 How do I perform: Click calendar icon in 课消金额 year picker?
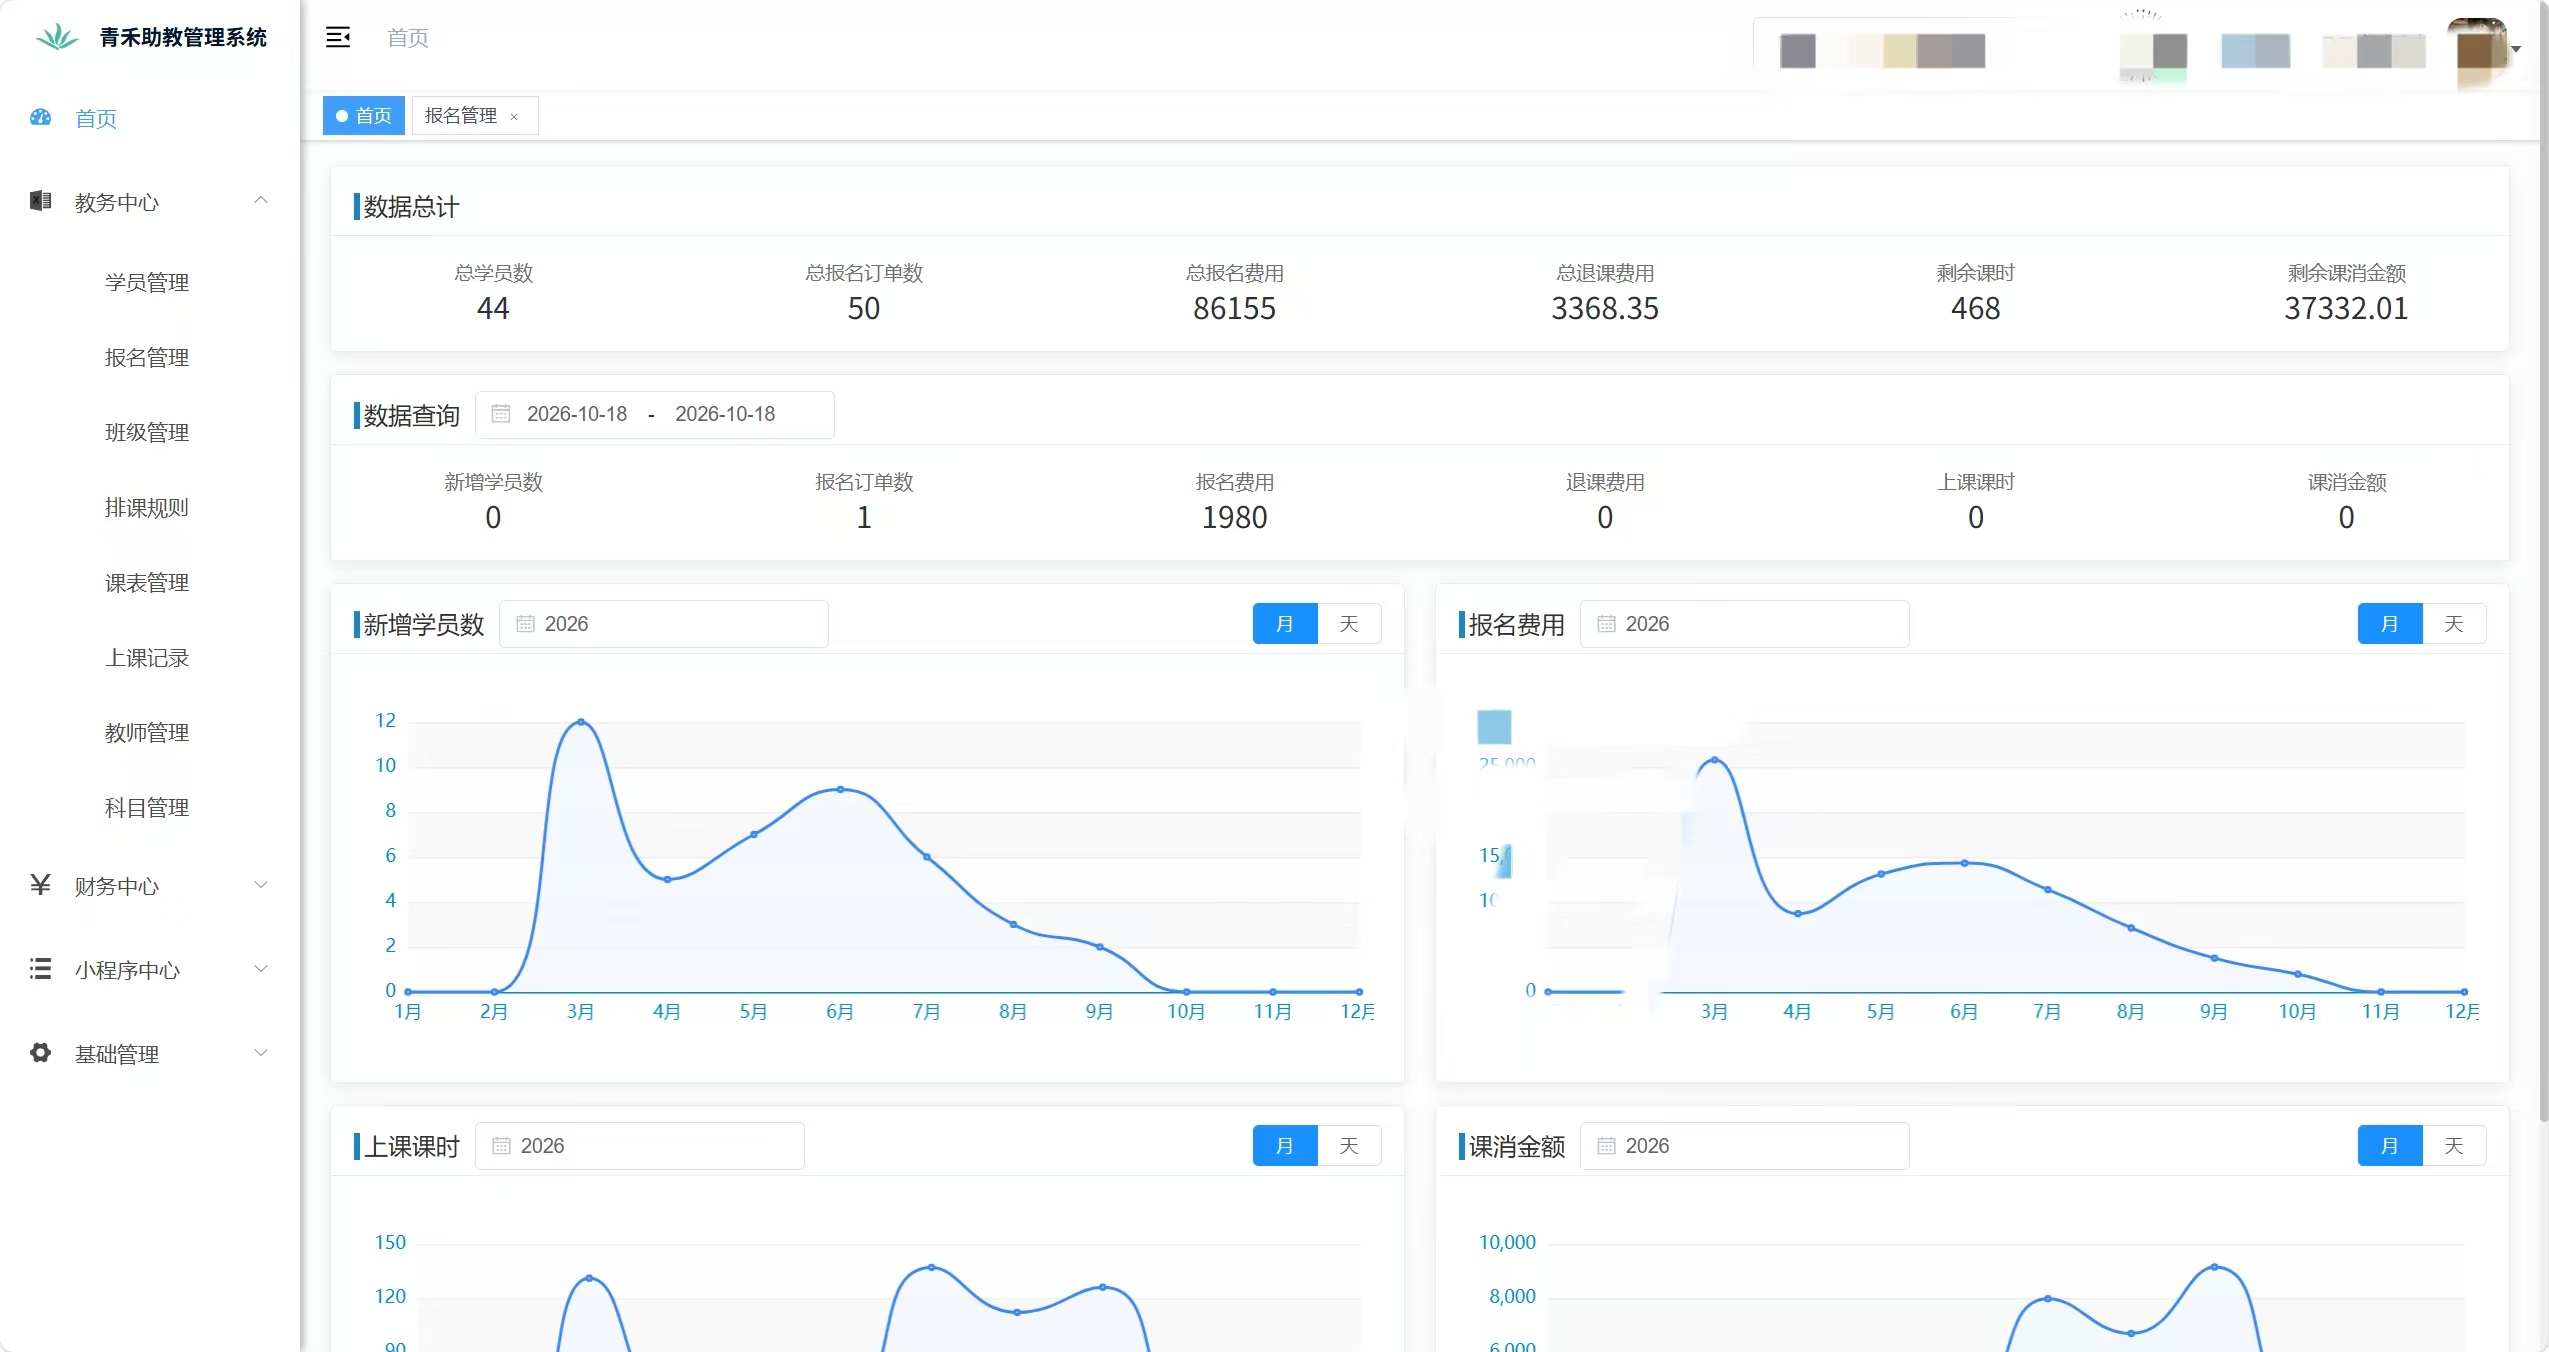[1606, 1146]
